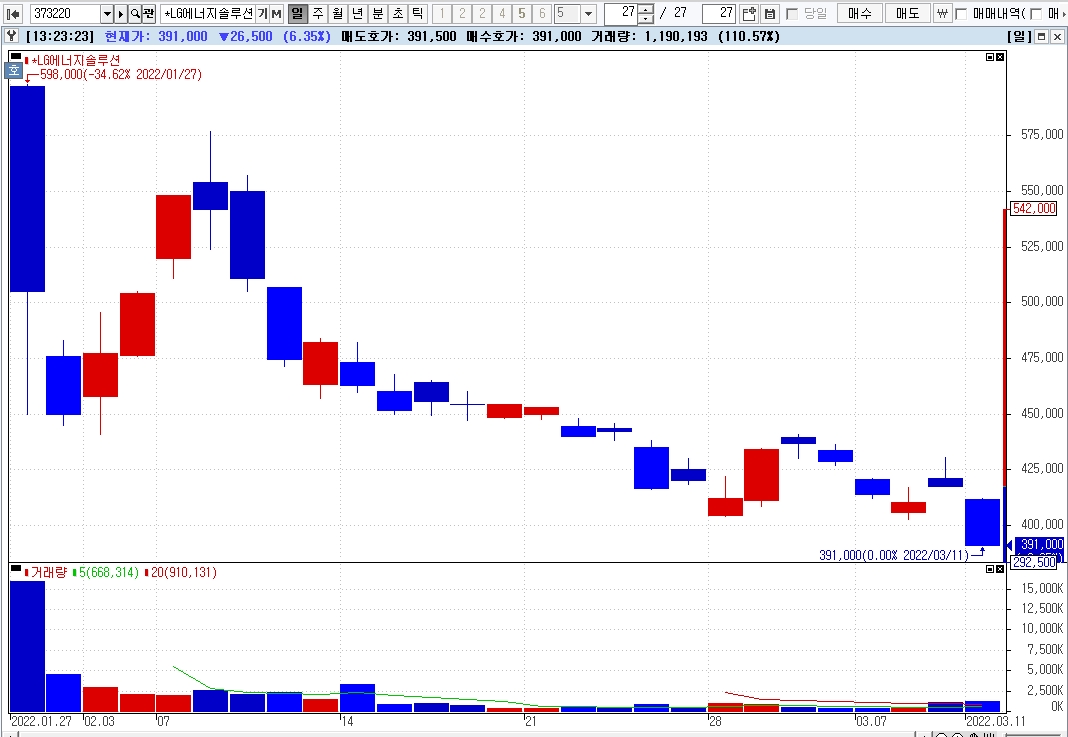Click the 292,500 price tag on axis
The image size is (1068, 737).
tap(1034, 562)
